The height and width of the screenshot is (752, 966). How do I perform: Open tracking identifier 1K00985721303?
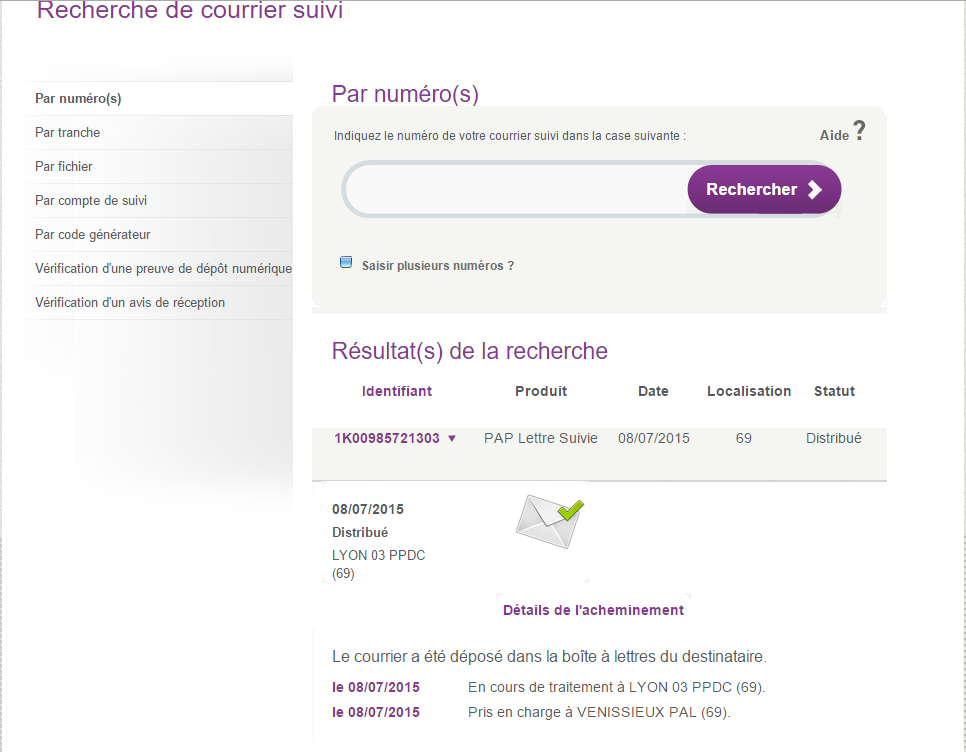pyautogui.click(x=387, y=439)
